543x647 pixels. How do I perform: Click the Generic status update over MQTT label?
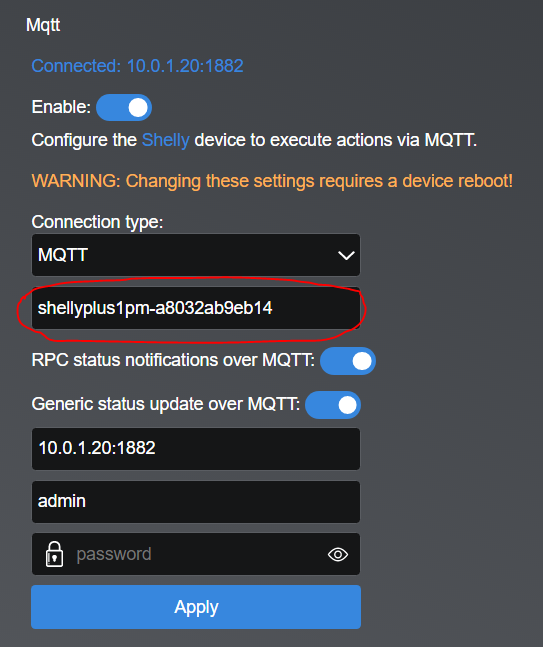[x=166, y=404]
